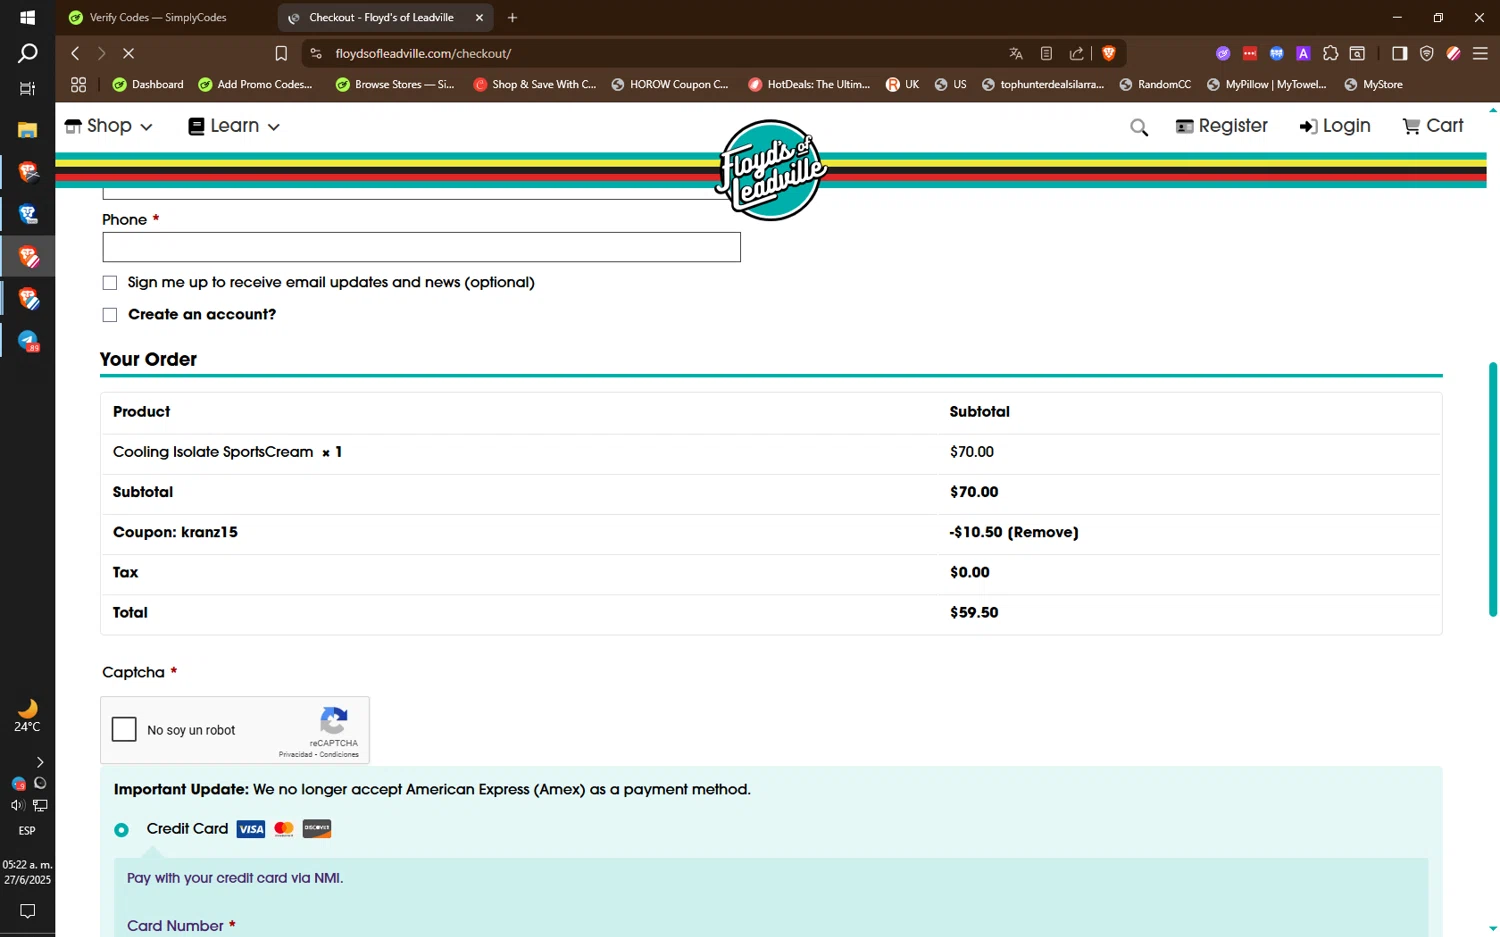Click Cooling Isolate SportsCream product row

[x=771, y=452]
